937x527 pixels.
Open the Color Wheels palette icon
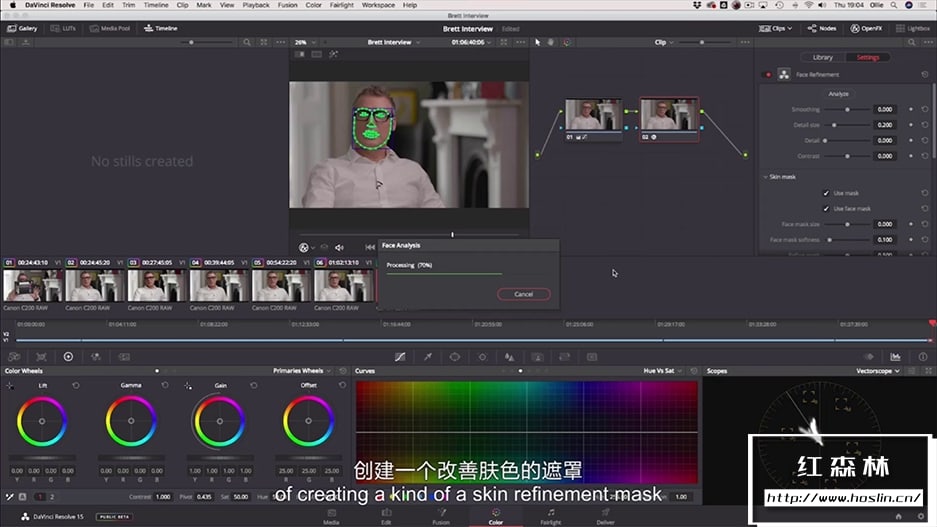pos(68,357)
